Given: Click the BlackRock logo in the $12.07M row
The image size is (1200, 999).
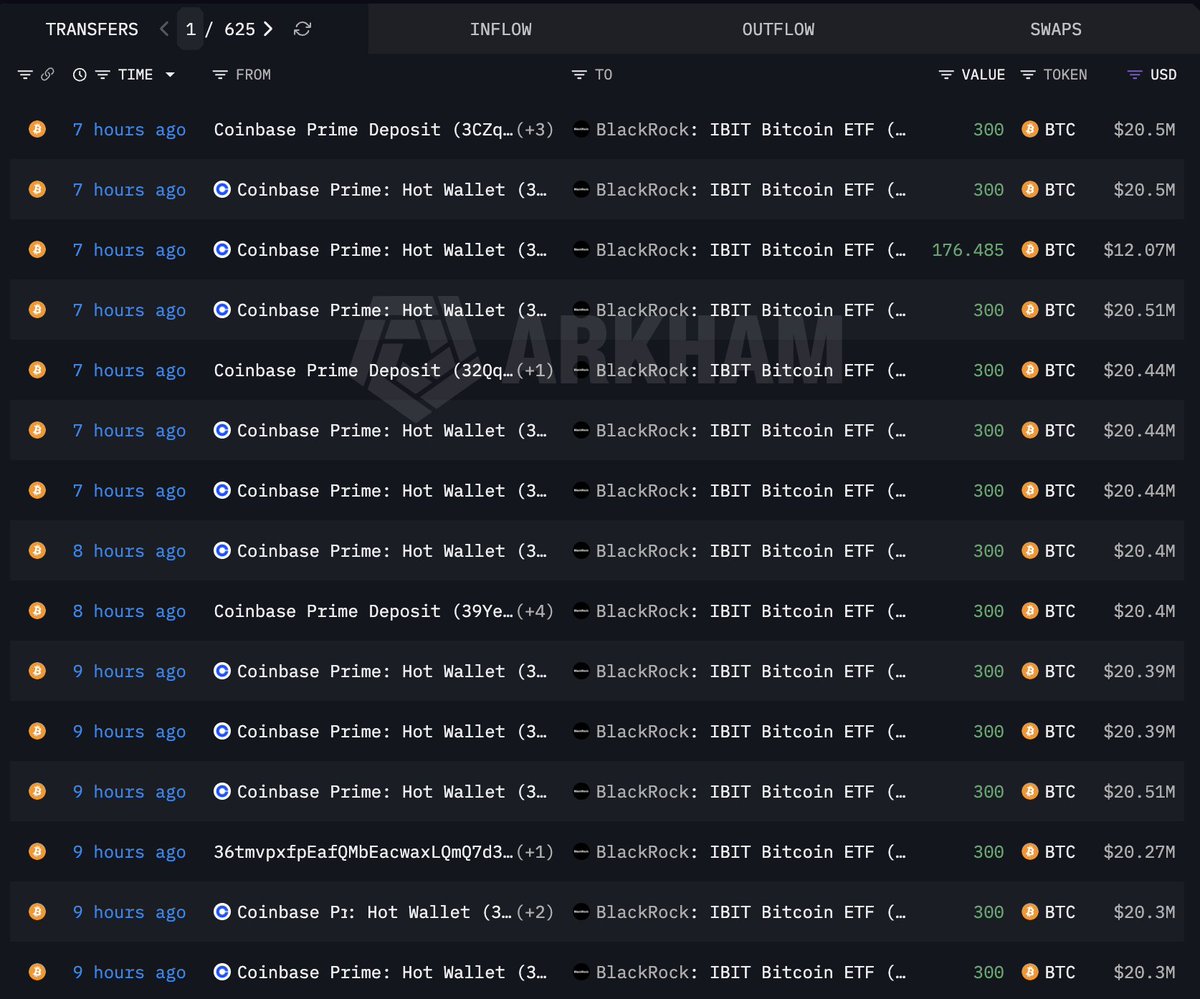Looking at the screenshot, I should [x=581, y=250].
